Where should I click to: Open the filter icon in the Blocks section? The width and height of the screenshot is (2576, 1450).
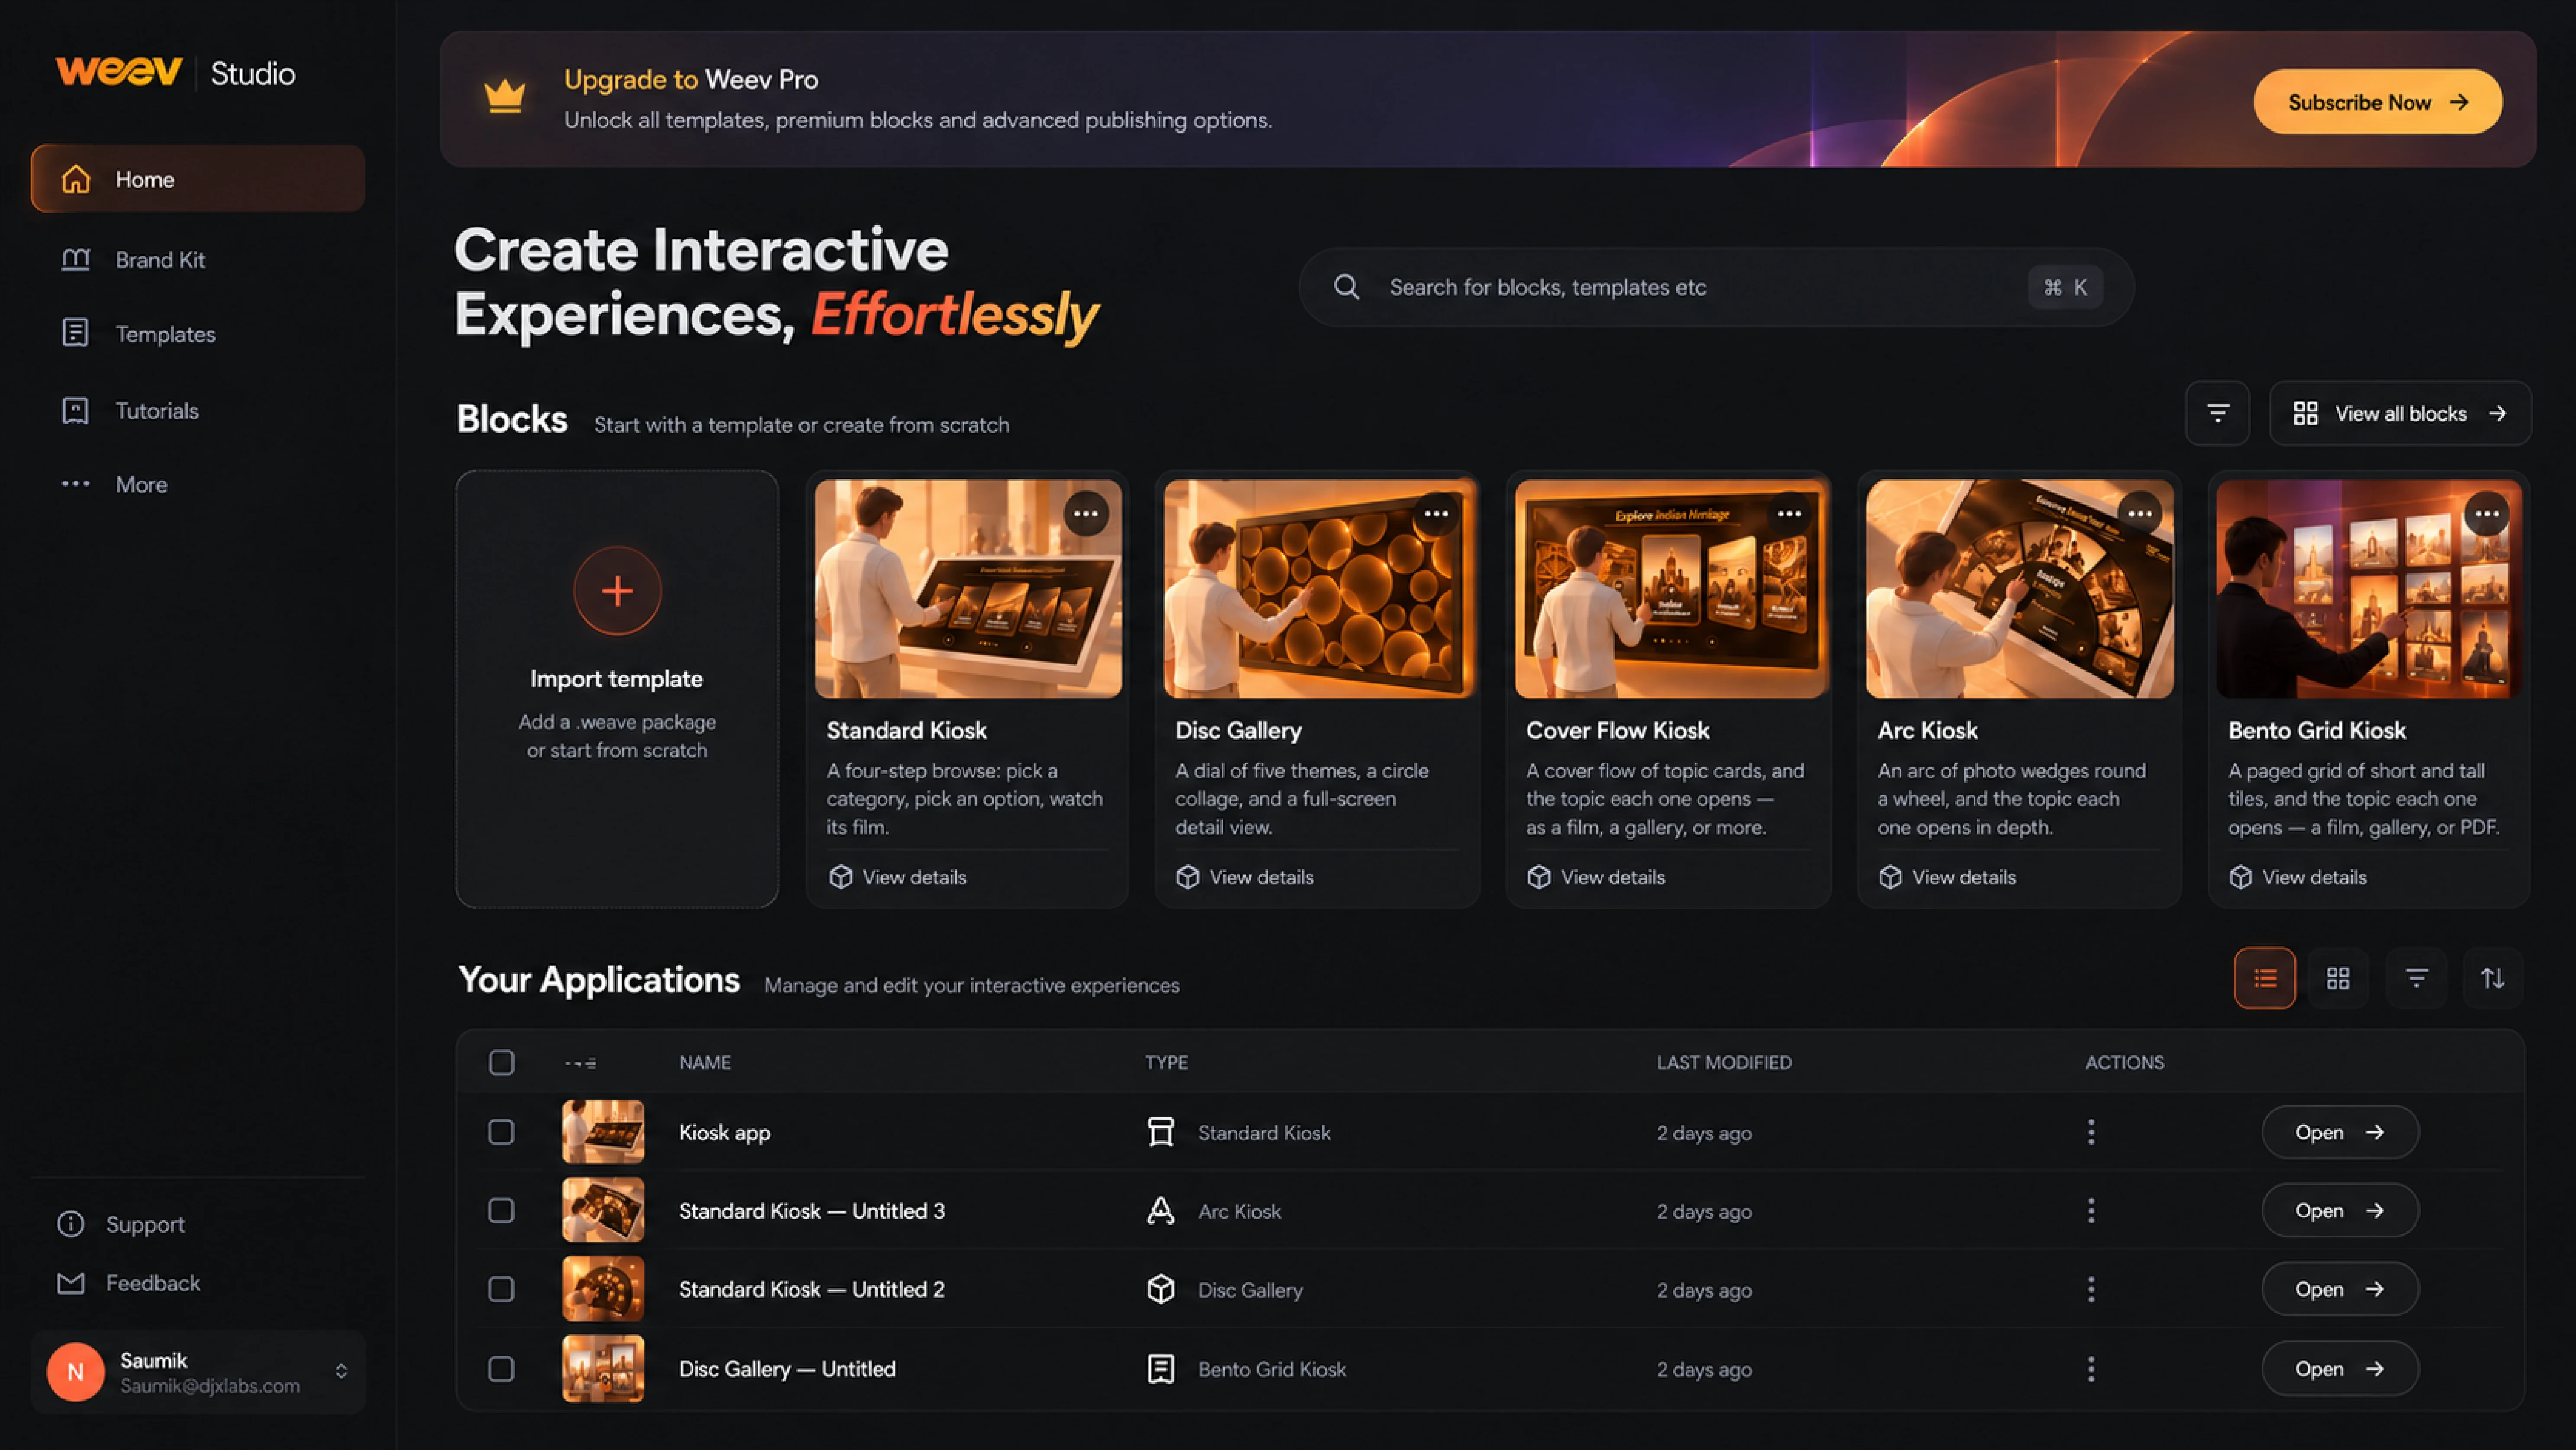tap(2217, 413)
